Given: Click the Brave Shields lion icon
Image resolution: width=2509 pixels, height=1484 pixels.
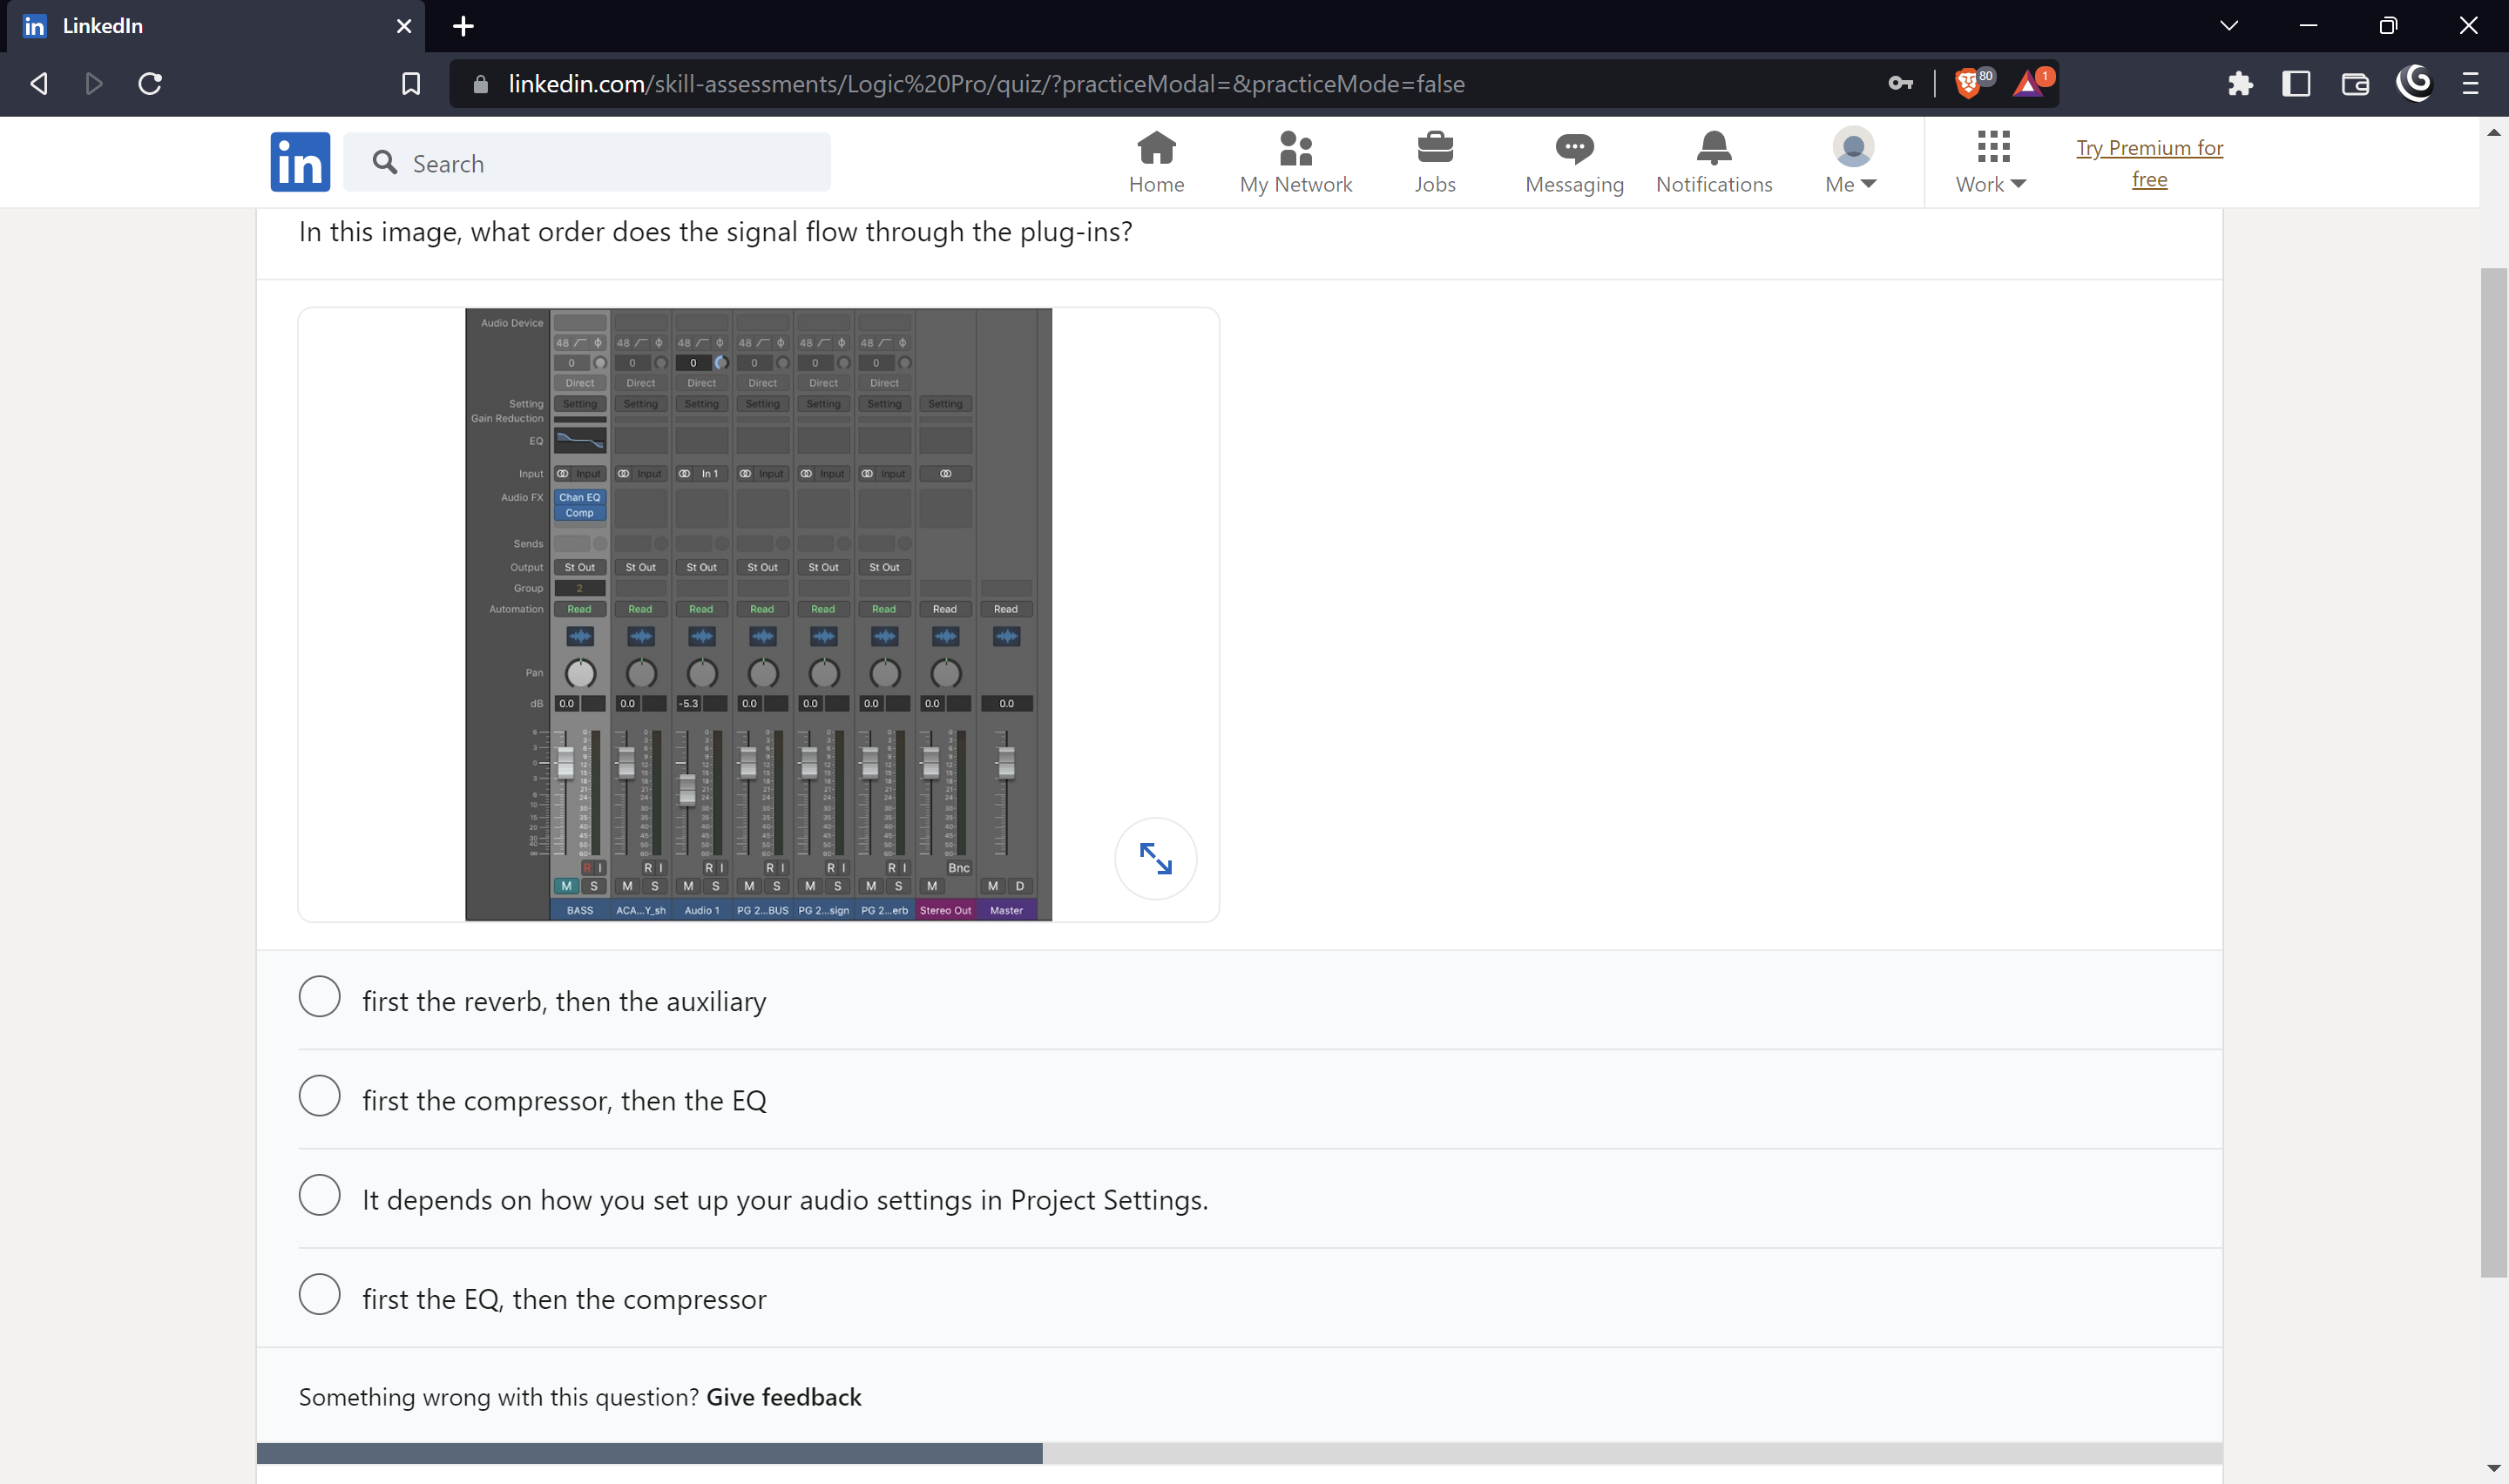Looking at the screenshot, I should [1967, 84].
